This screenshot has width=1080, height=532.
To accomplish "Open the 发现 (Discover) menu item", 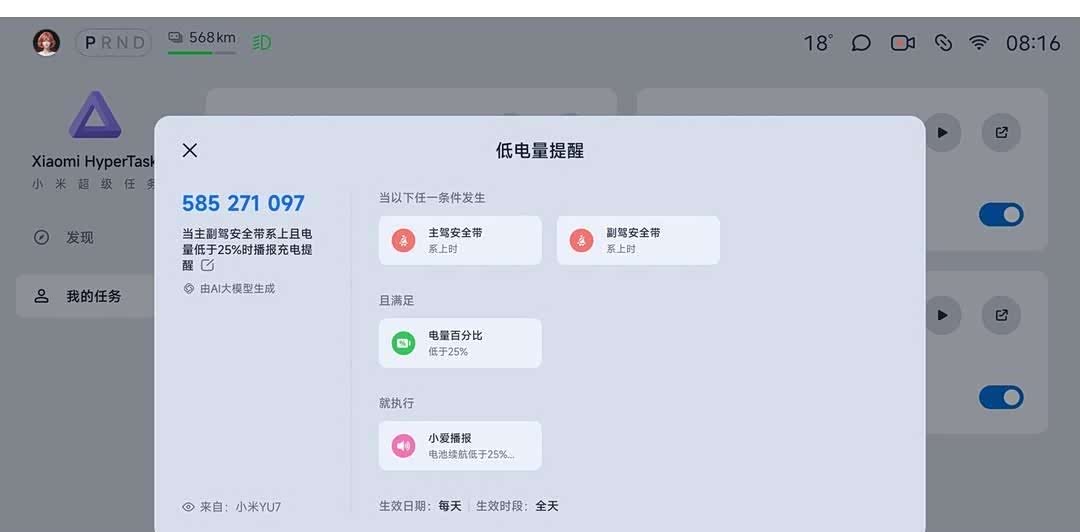I will [x=80, y=237].
